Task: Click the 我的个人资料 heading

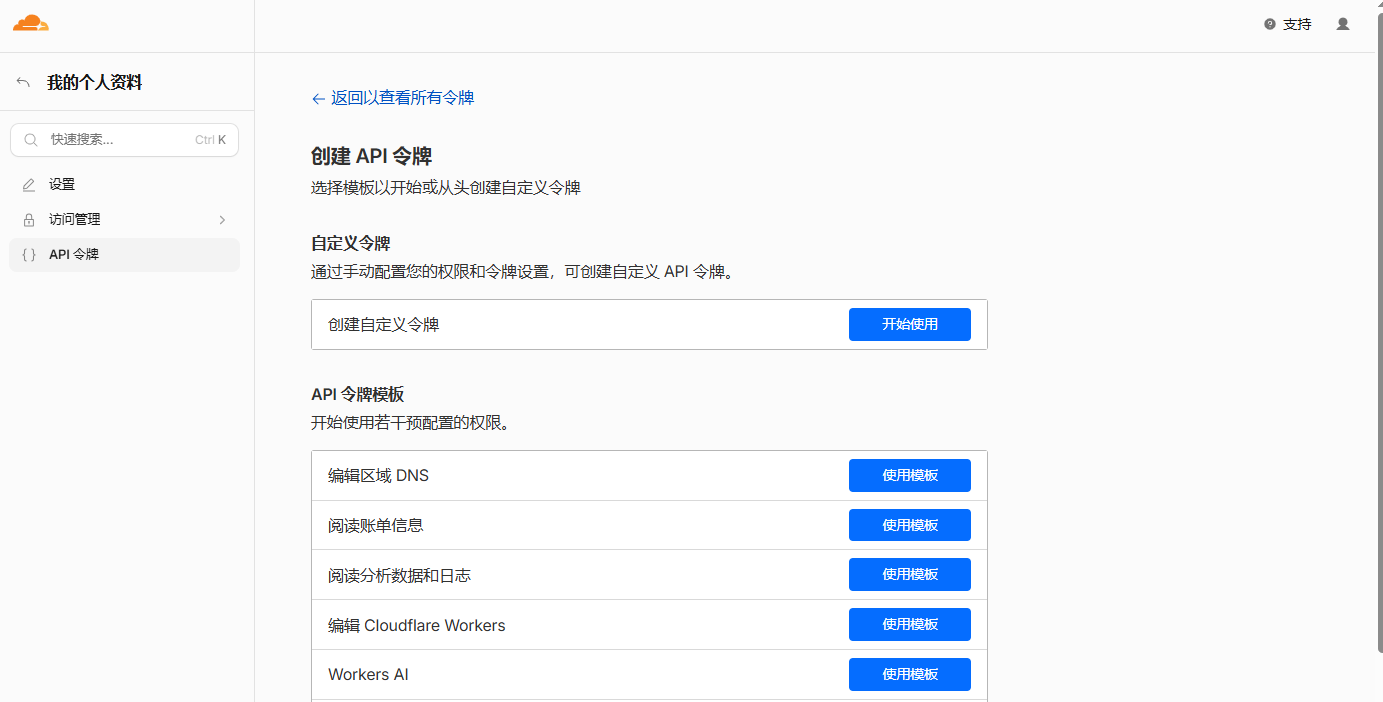Action: [x=95, y=82]
